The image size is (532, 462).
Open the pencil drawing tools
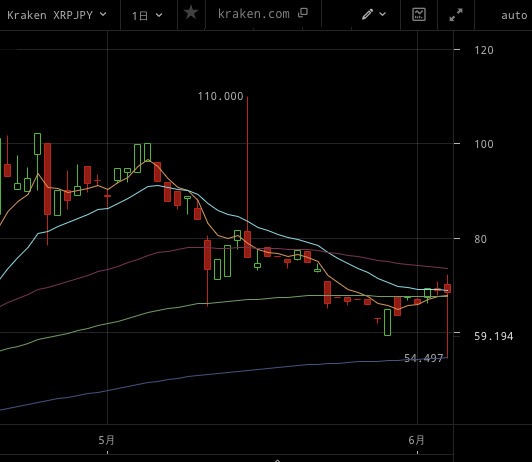(367, 14)
